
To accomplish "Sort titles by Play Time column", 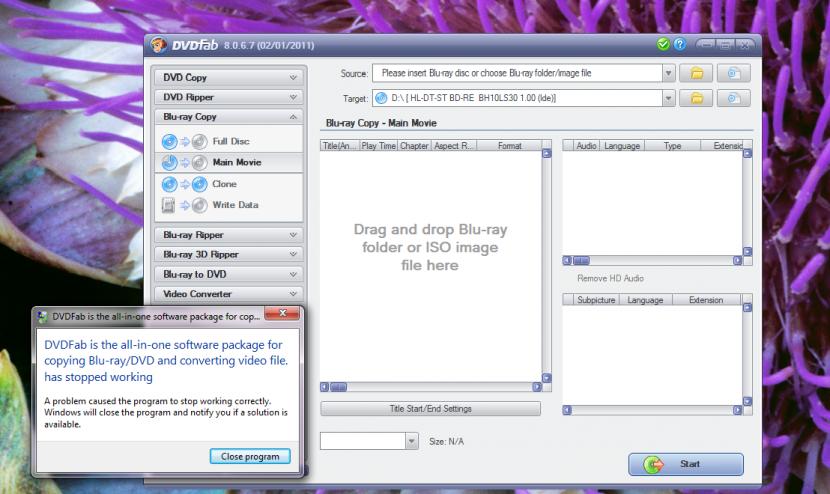I will point(378,146).
